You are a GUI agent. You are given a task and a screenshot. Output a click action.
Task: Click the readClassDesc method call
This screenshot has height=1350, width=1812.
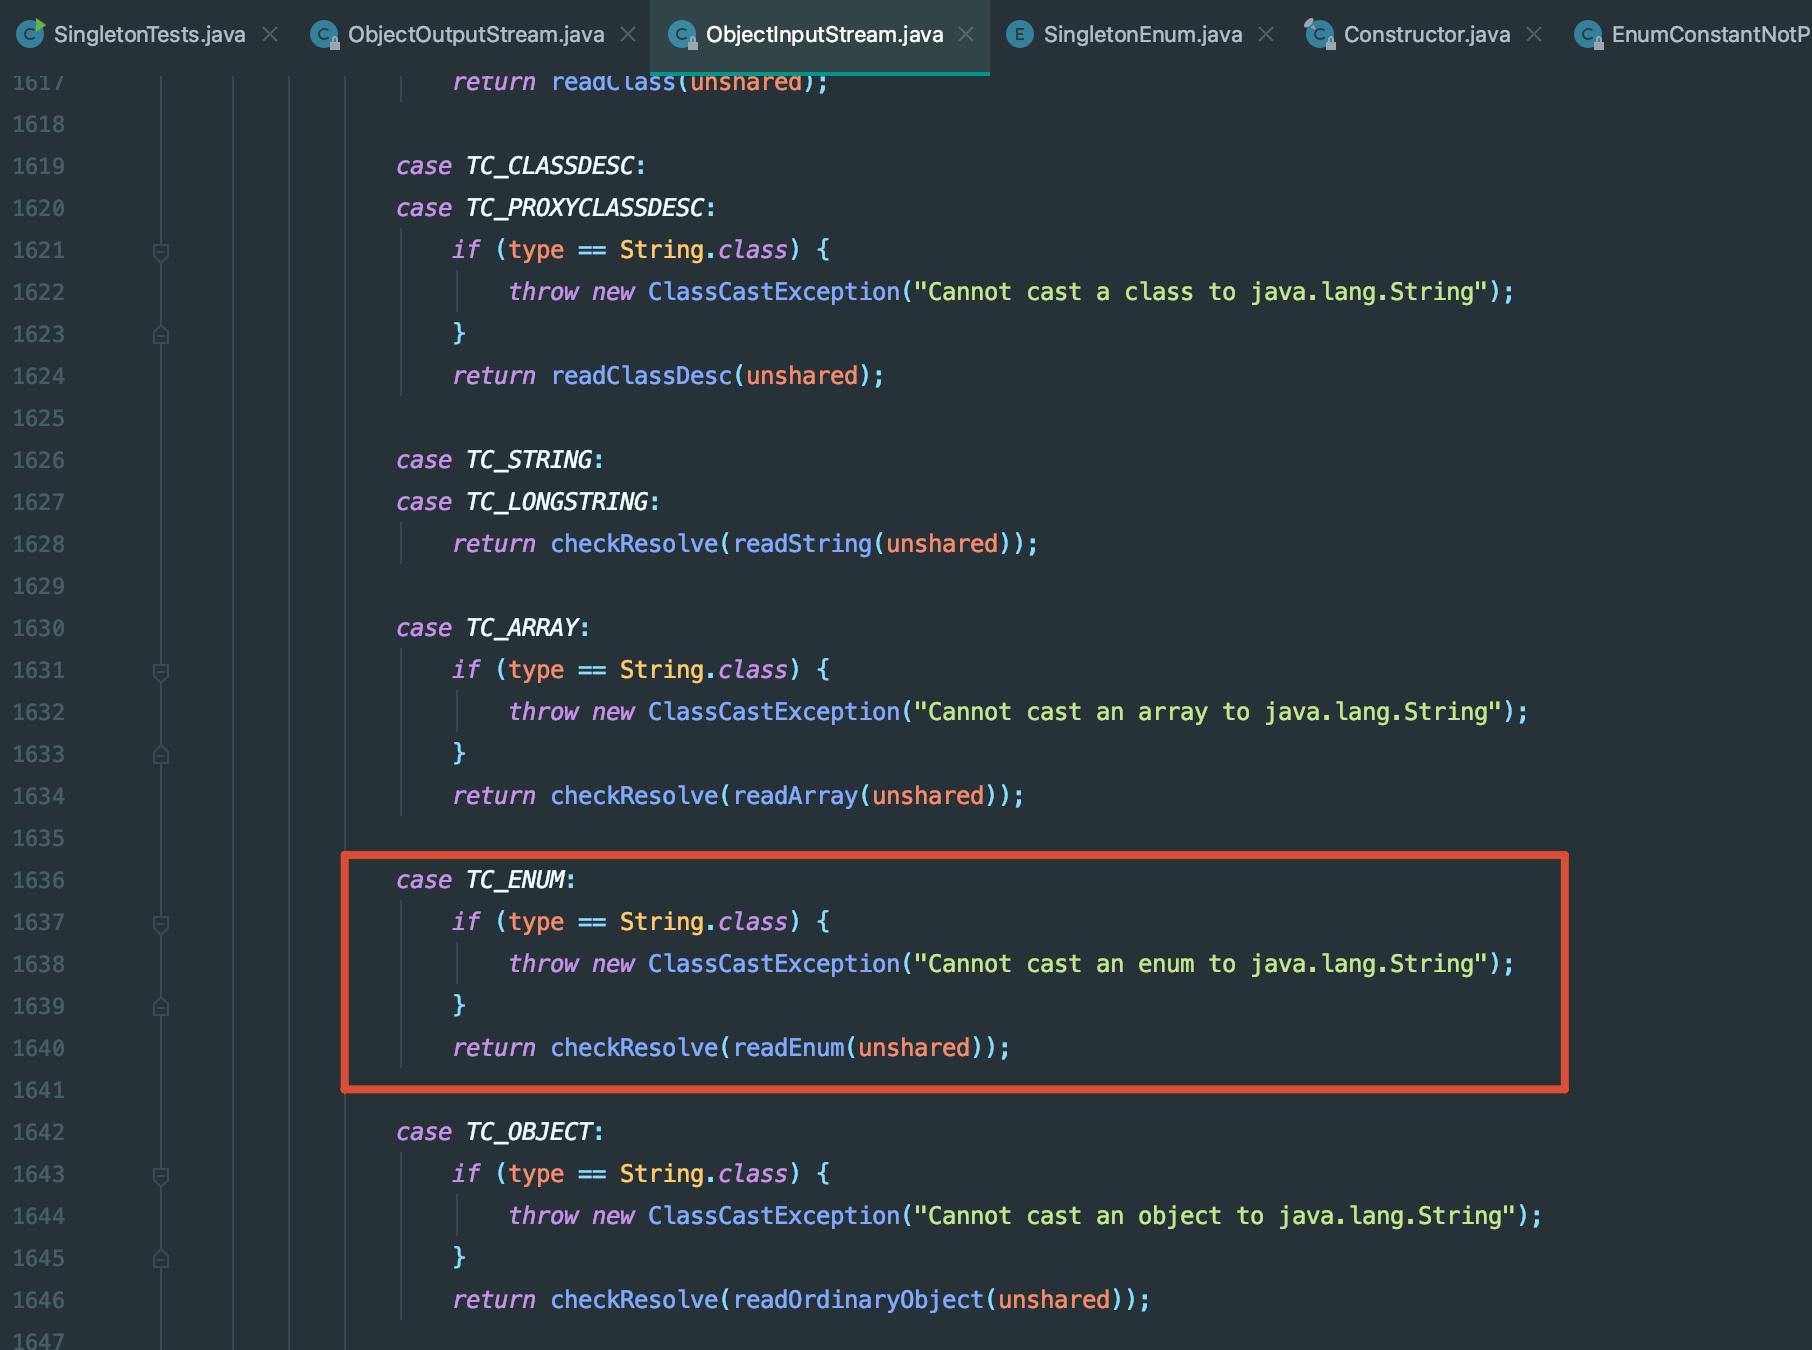pyautogui.click(x=642, y=376)
